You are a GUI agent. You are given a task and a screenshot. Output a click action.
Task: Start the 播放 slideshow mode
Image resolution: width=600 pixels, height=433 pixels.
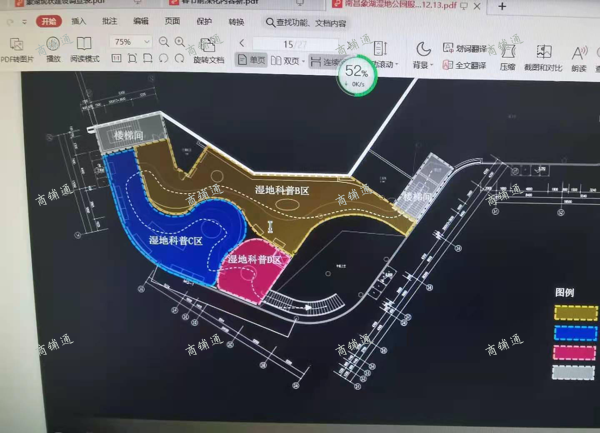click(53, 50)
